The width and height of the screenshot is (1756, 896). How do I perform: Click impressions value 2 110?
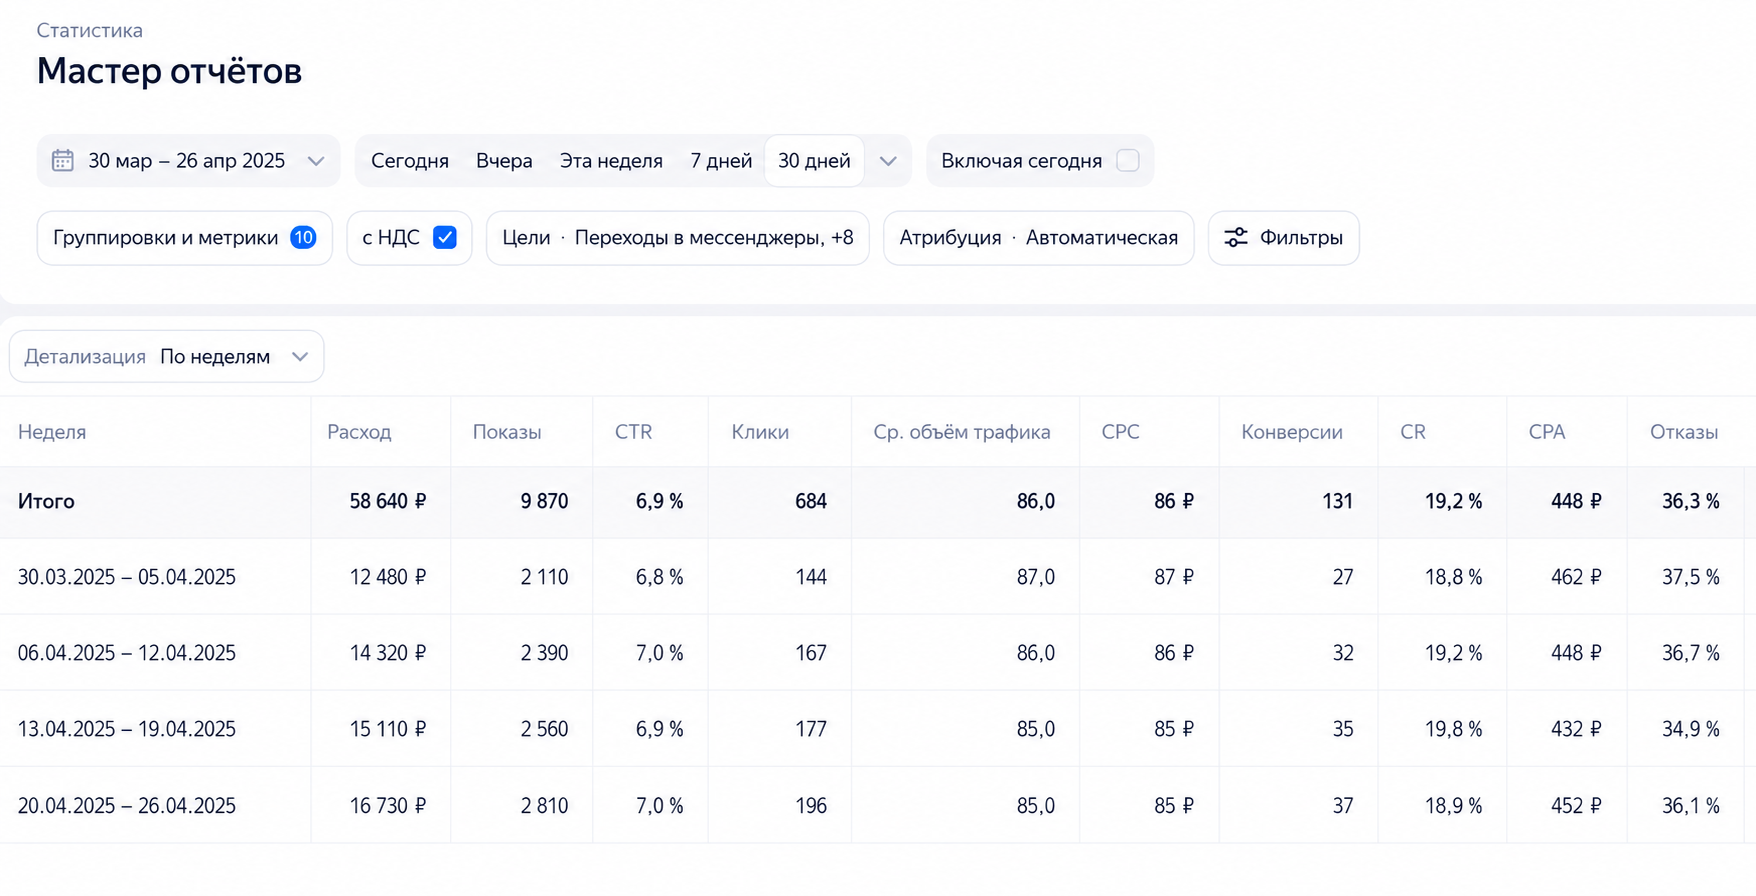(x=544, y=577)
